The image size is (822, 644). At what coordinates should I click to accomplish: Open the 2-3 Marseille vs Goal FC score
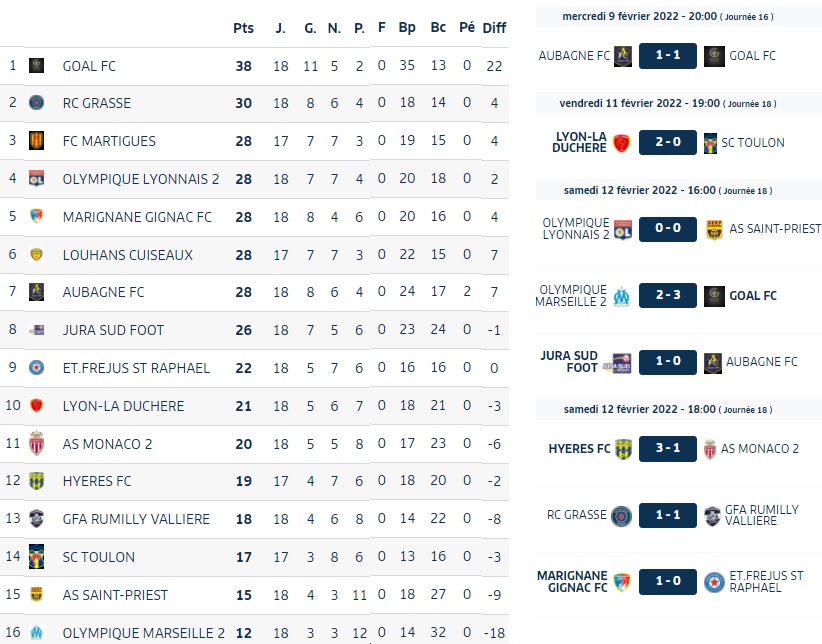[x=668, y=295]
